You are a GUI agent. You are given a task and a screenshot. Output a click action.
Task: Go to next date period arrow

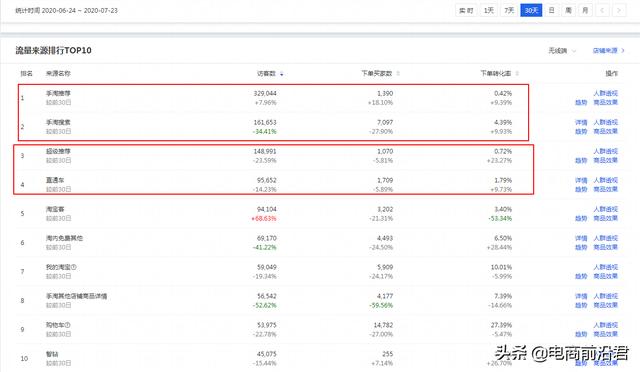click(619, 10)
